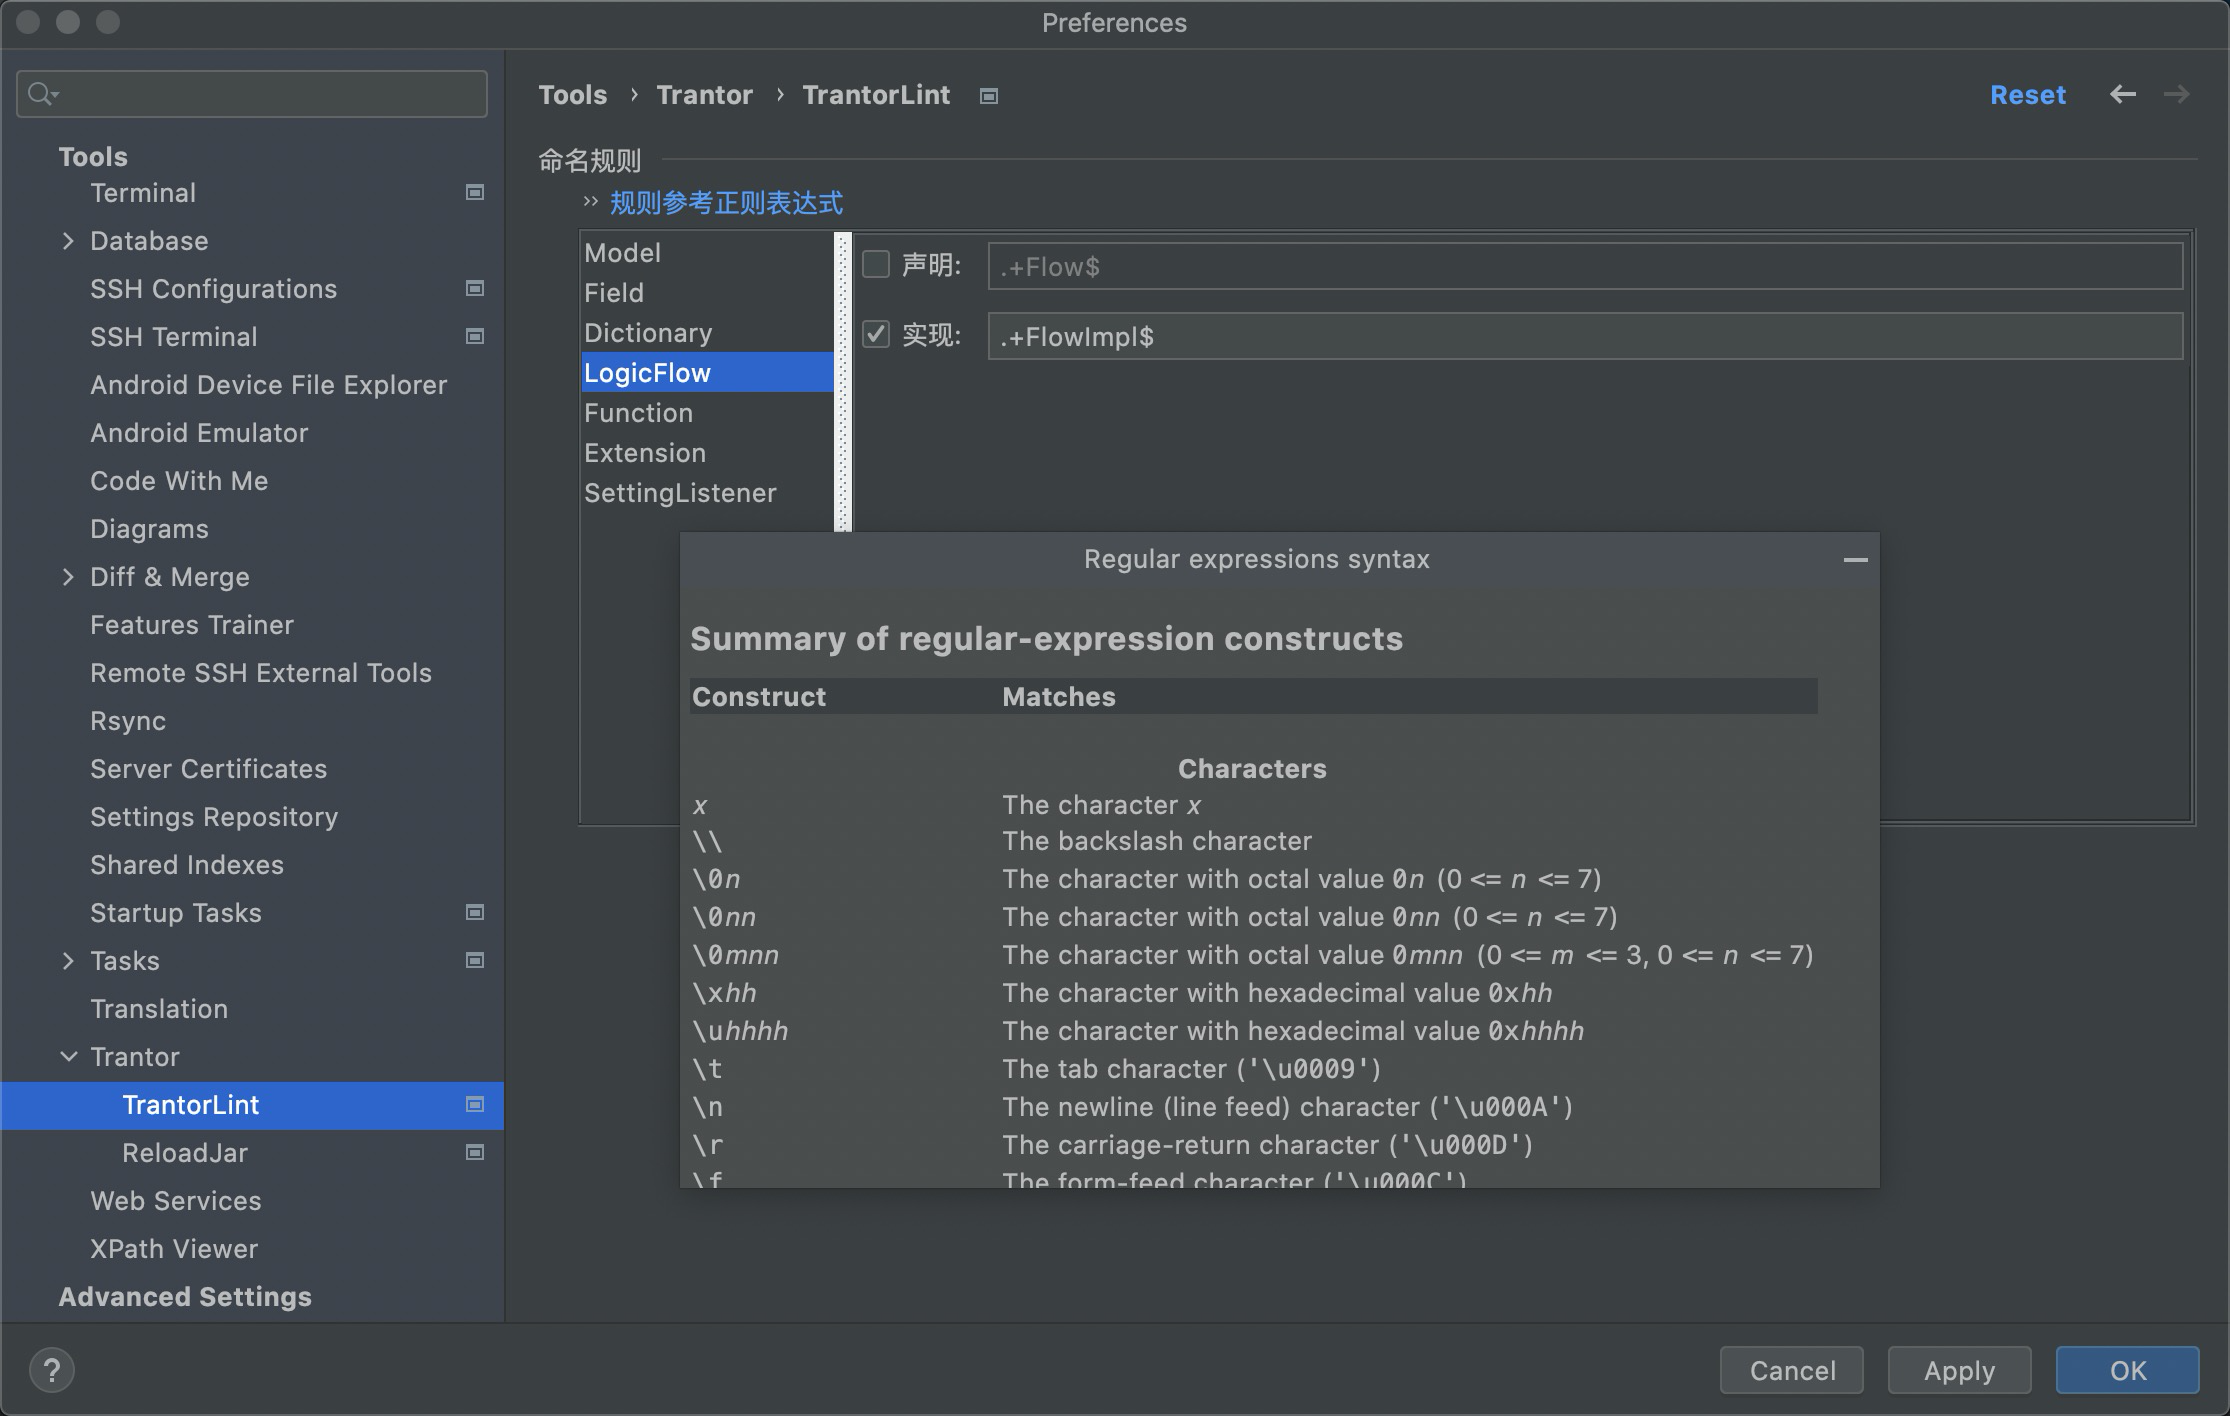Enable the 声明 checkbox
This screenshot has width=2230, height=1416.
pyautogui.click(x=876, y=264)
